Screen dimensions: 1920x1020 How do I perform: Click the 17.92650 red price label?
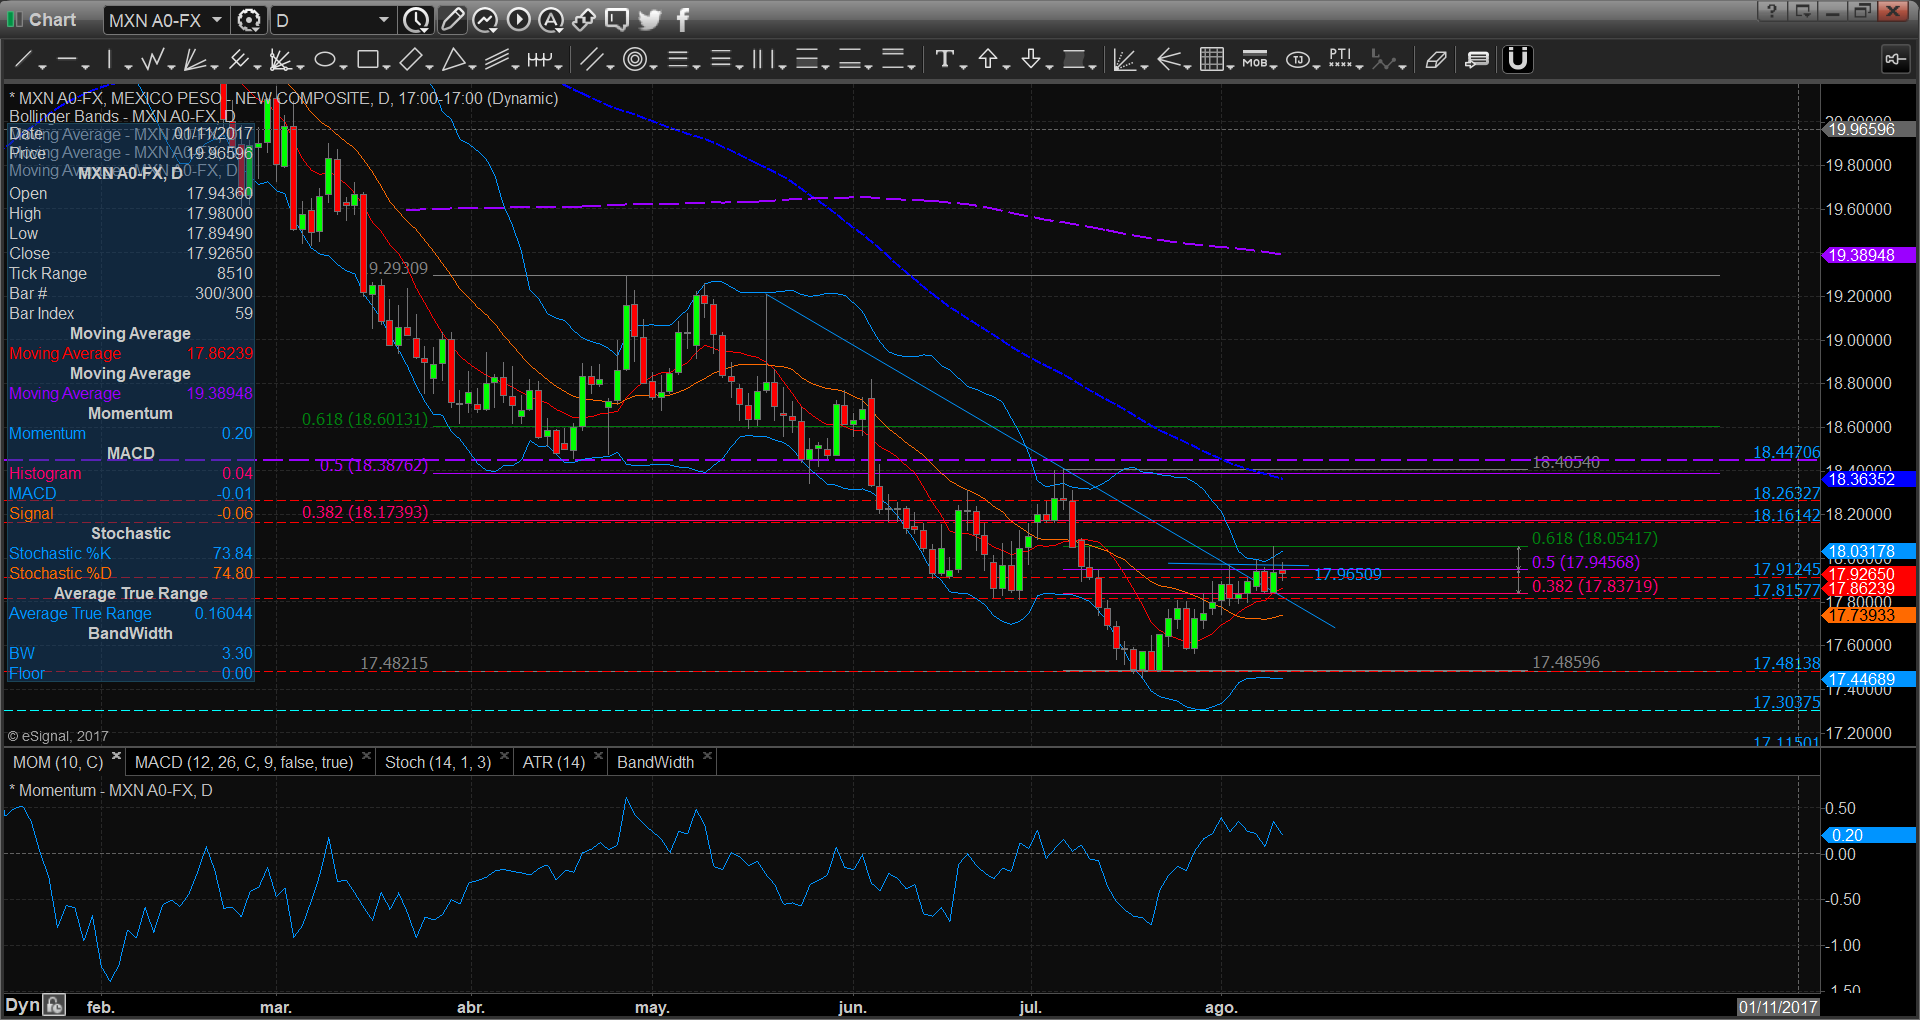point(1870,574)
